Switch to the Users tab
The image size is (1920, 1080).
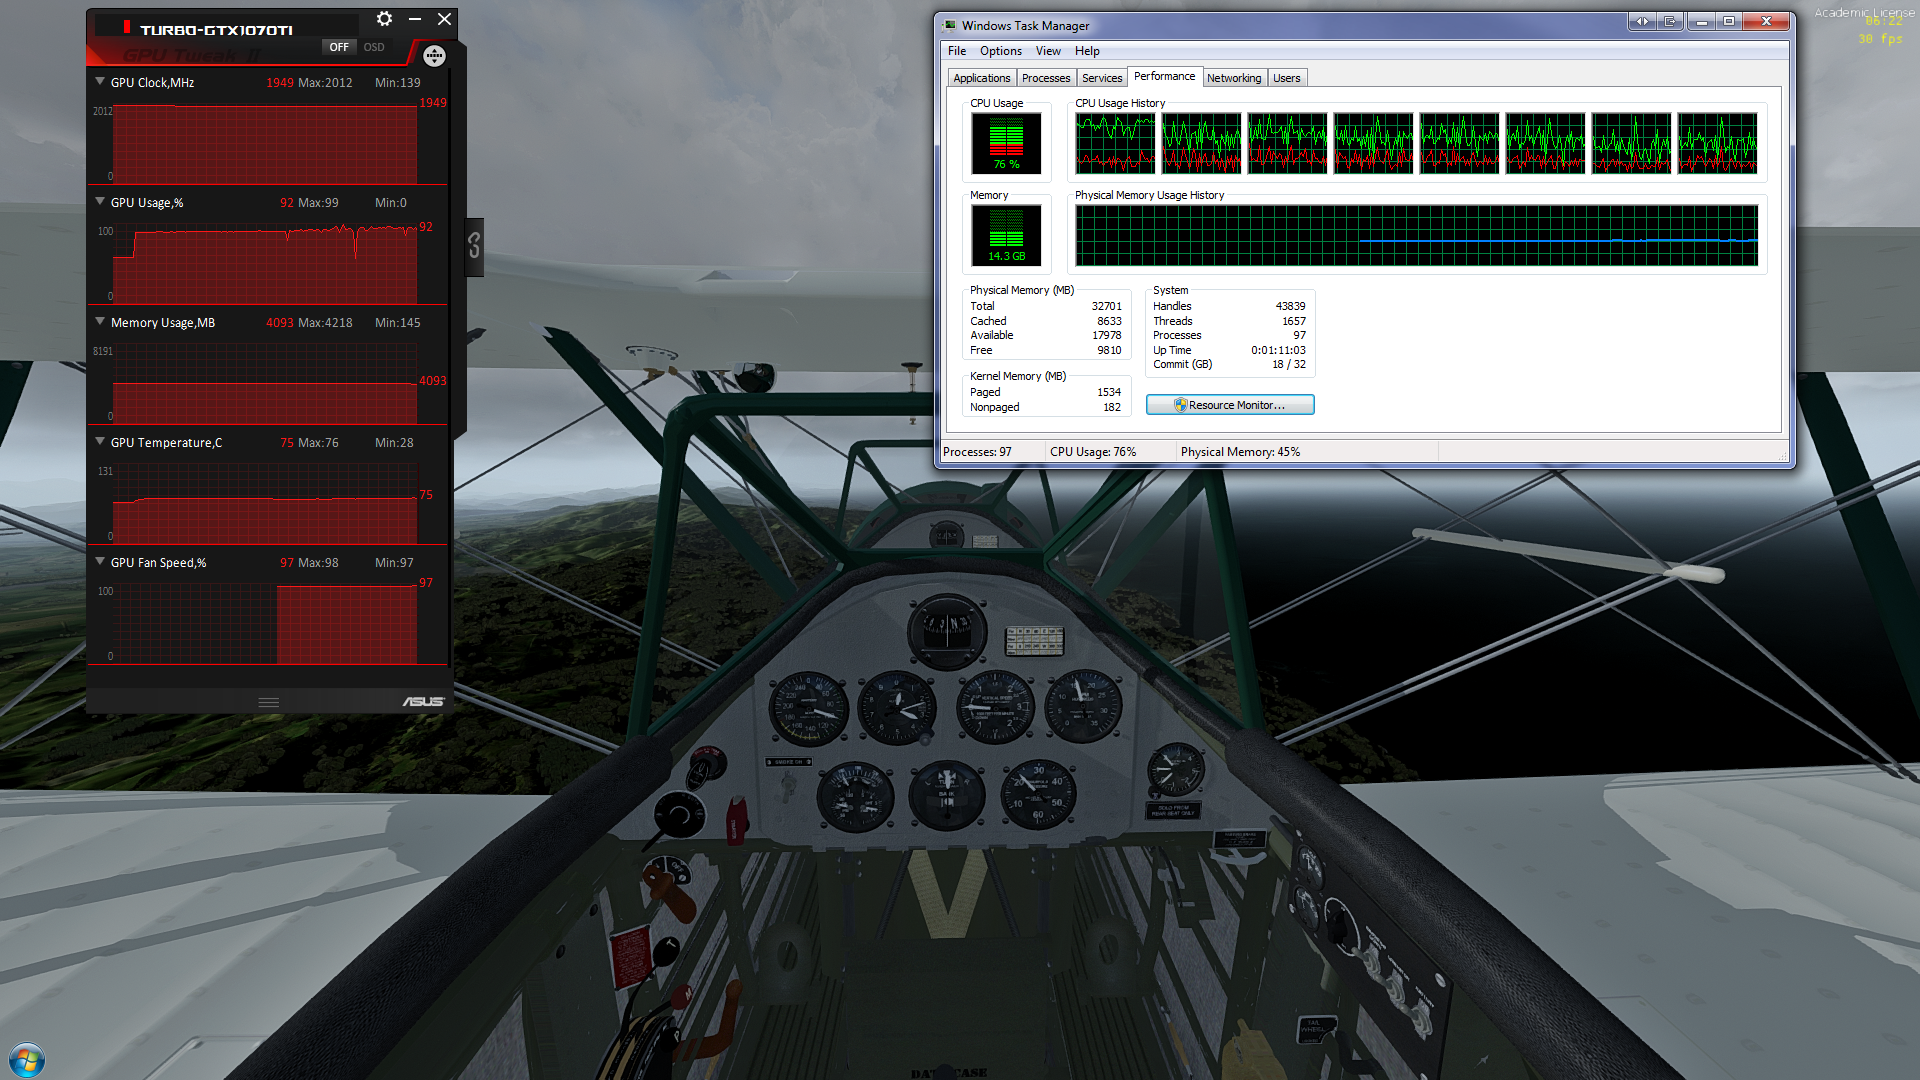pyautogui.click(x=1287, y=78)
